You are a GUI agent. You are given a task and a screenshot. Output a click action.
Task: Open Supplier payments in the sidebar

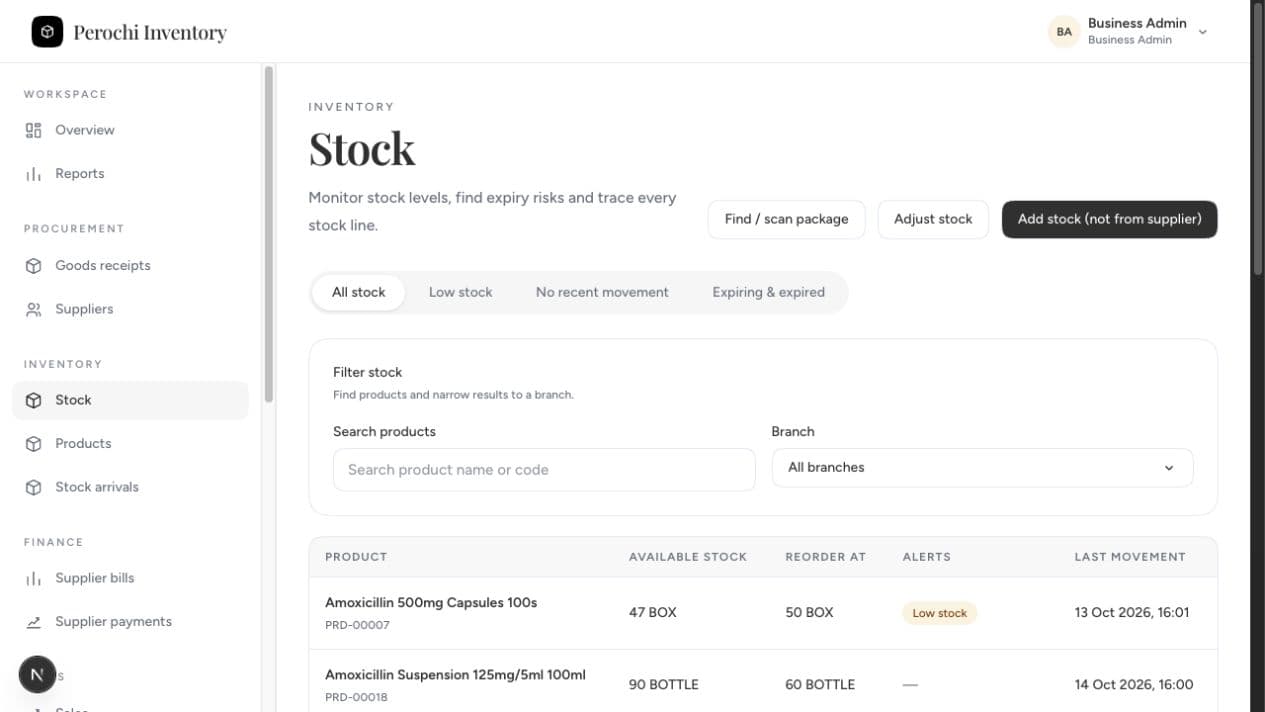(130, 622)
